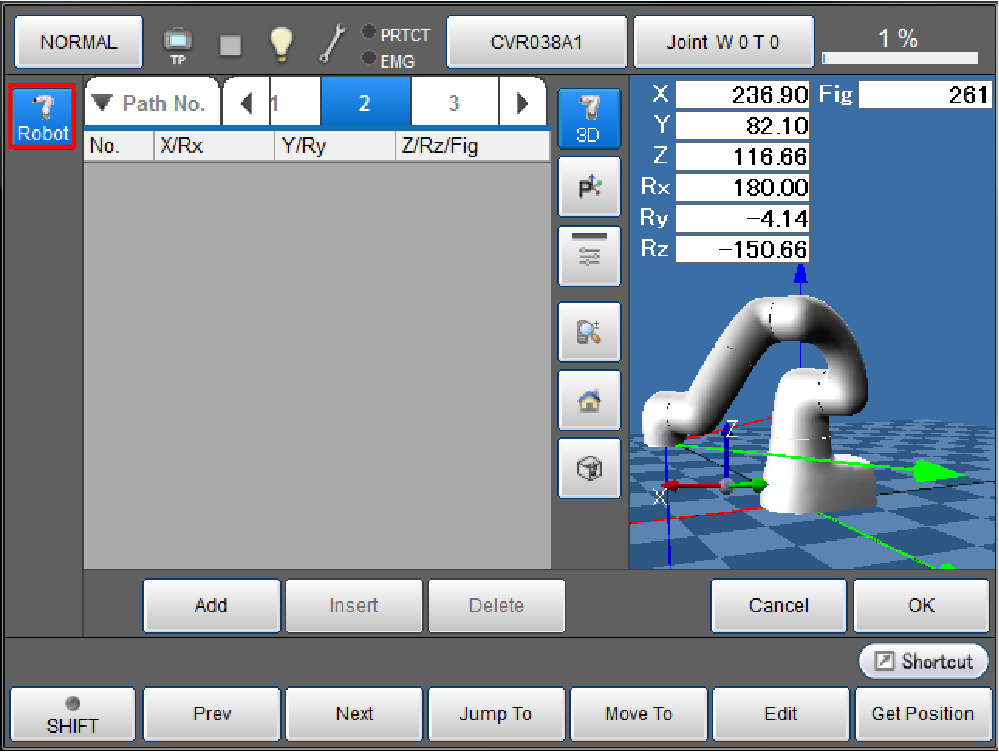Click the Add button

211,605
